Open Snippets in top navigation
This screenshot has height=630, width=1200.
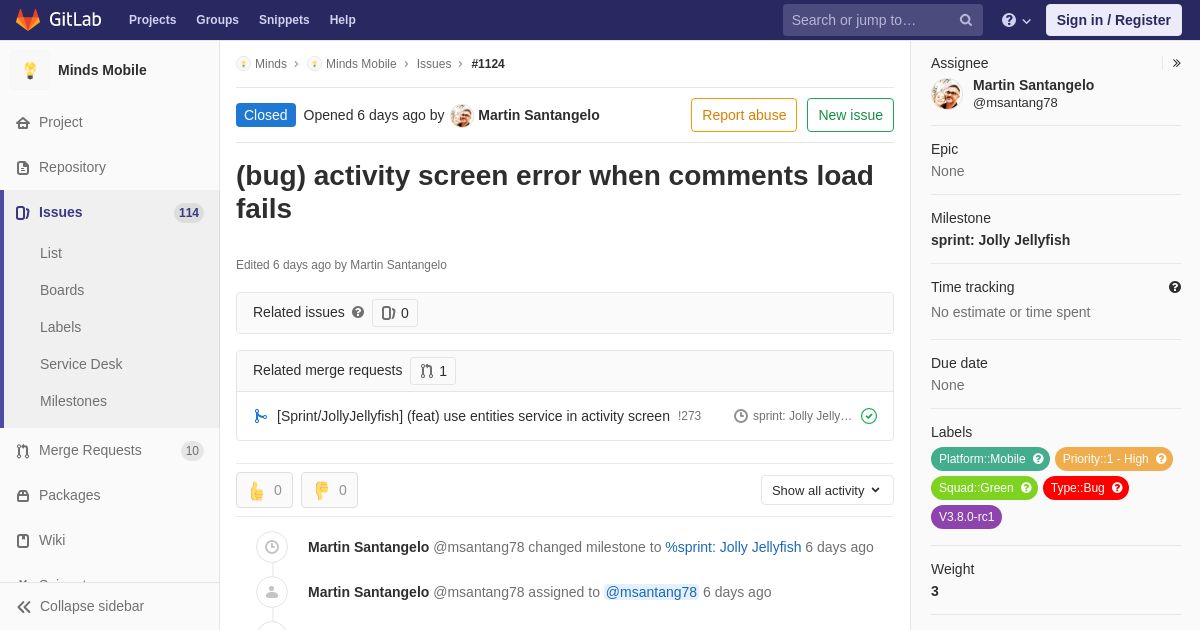[x=284, y=20]
